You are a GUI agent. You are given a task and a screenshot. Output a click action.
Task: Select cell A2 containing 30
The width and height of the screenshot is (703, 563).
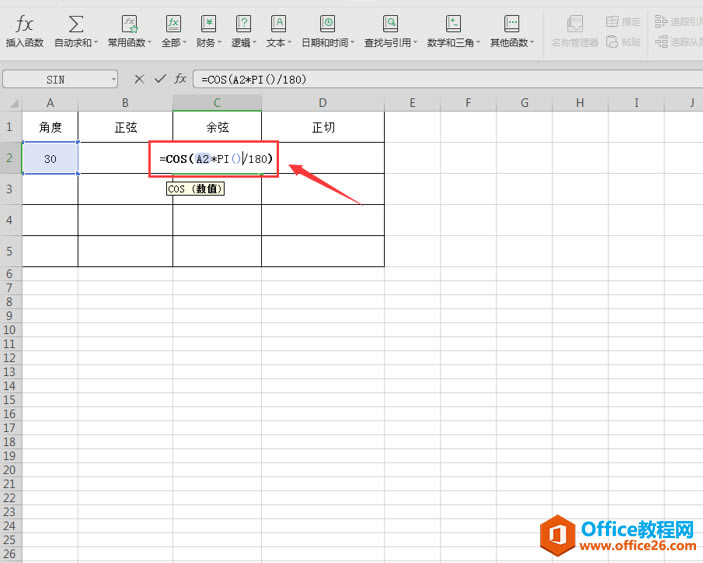[50, 158]
